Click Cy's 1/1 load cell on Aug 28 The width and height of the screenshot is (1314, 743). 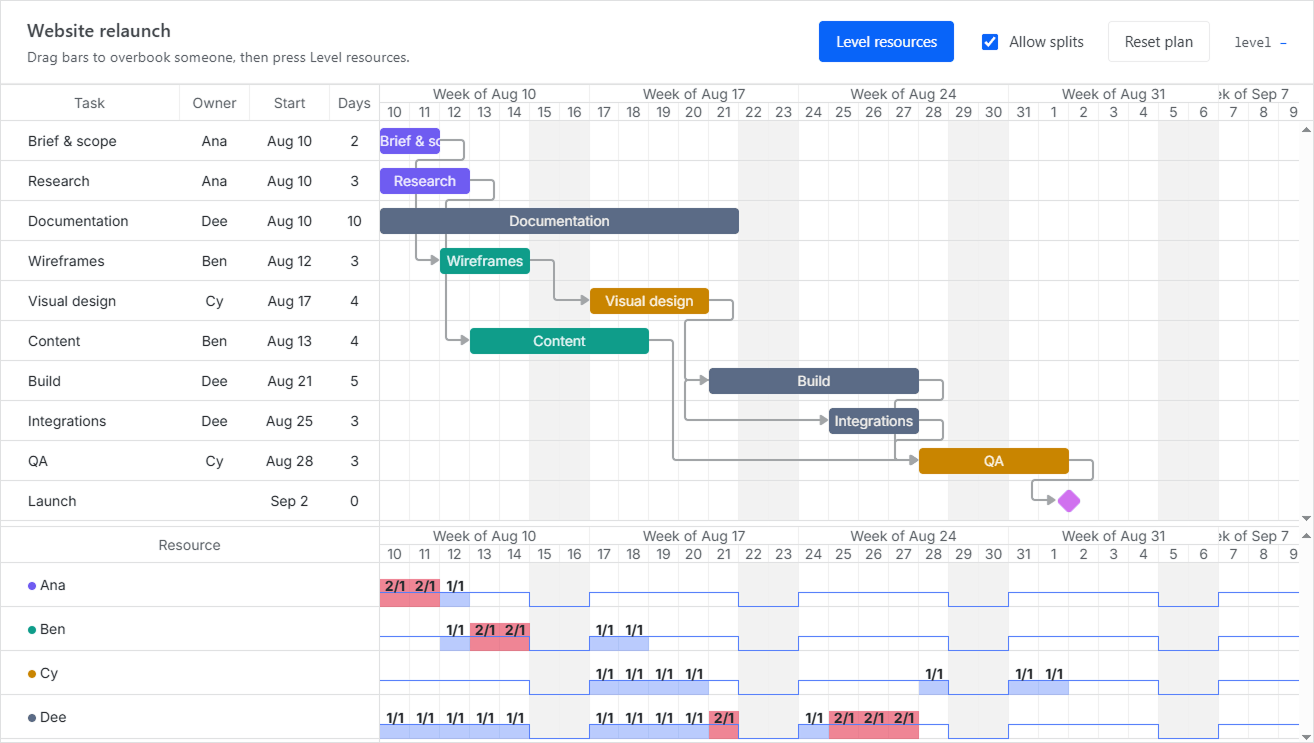(934, 680)
